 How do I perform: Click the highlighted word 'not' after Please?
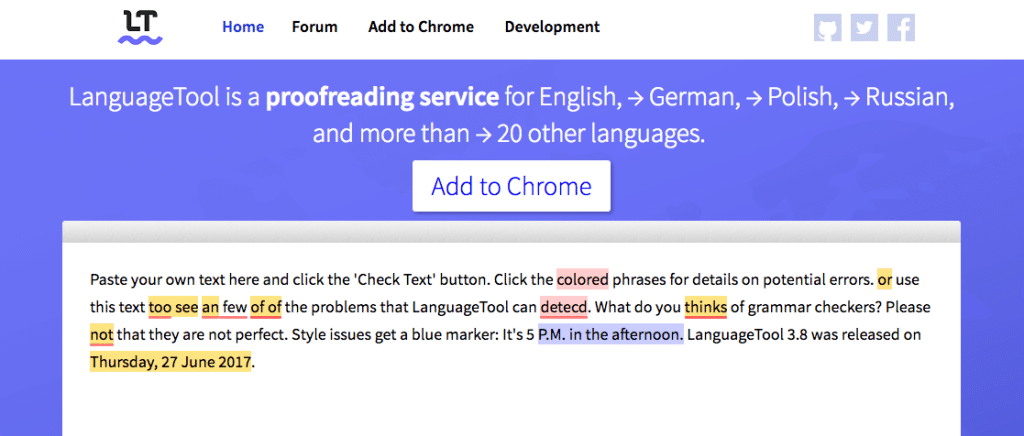[102, 335]
